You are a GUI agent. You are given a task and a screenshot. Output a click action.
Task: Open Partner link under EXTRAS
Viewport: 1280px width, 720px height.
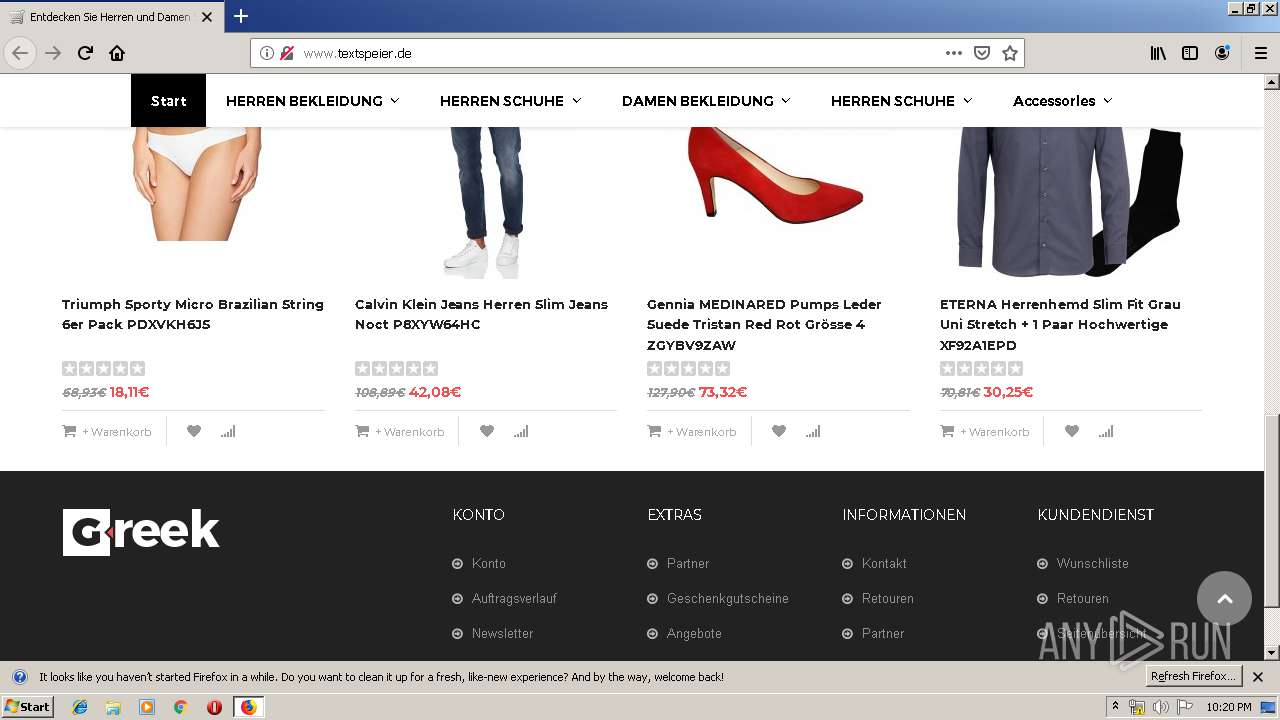tap(688, 564)
